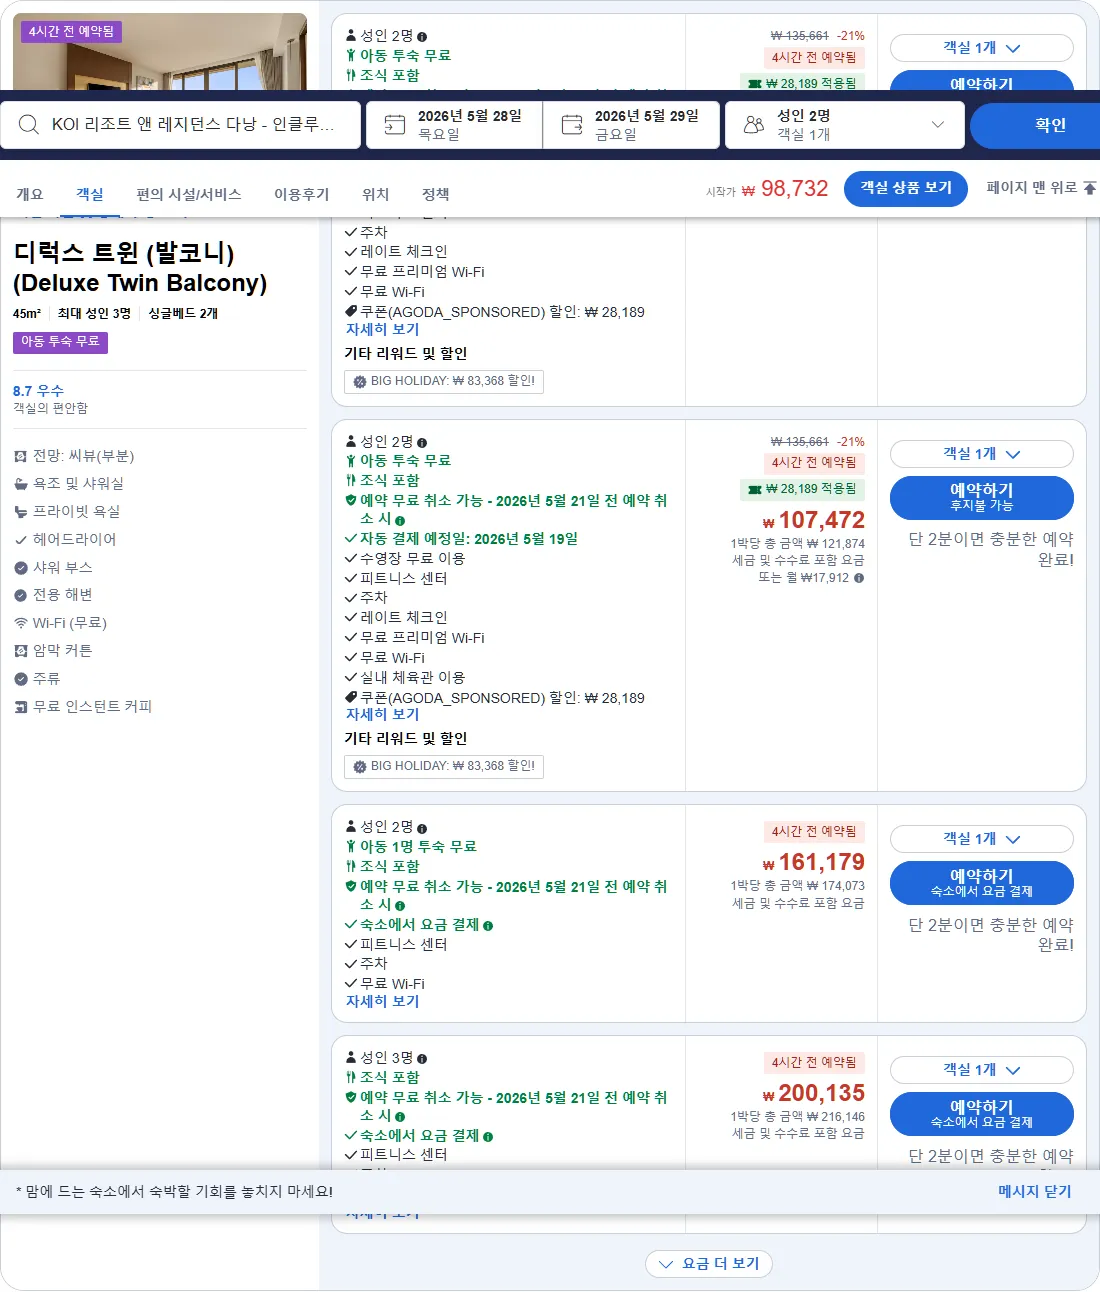The width and height of the screenshot is (1100, 1292).
Task: Click the 성인 2명 info icon in the ₩107,472 offer
Action: [422, 442]
